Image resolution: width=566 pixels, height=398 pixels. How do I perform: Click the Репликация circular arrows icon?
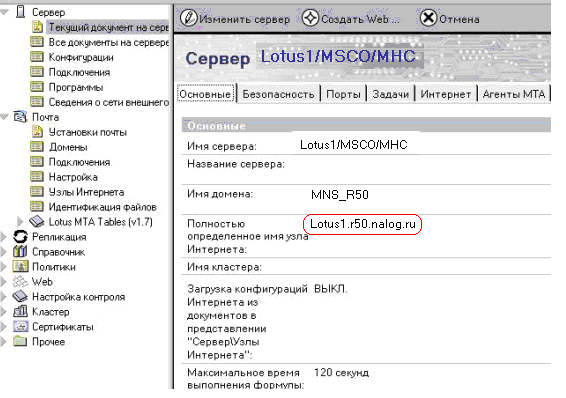tap(20, 237)
